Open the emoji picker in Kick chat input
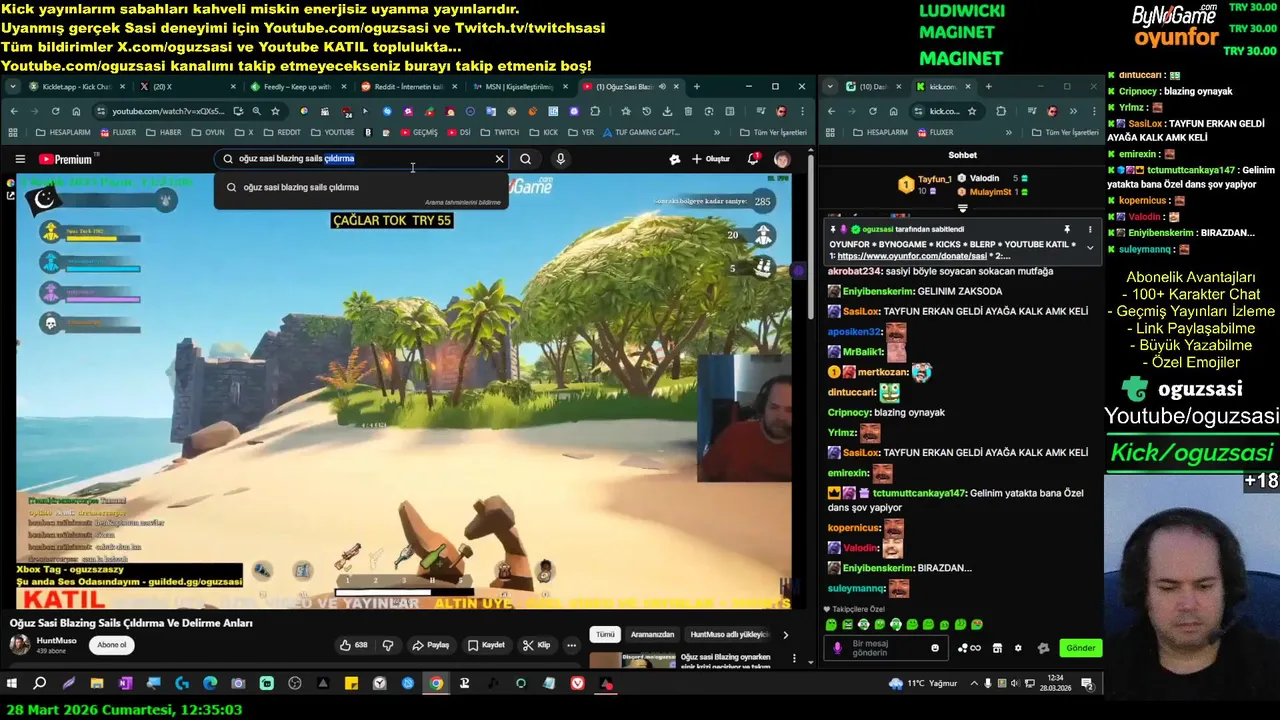The width and height of the screenshot is (1280, 720). click(x=935, y=648)
